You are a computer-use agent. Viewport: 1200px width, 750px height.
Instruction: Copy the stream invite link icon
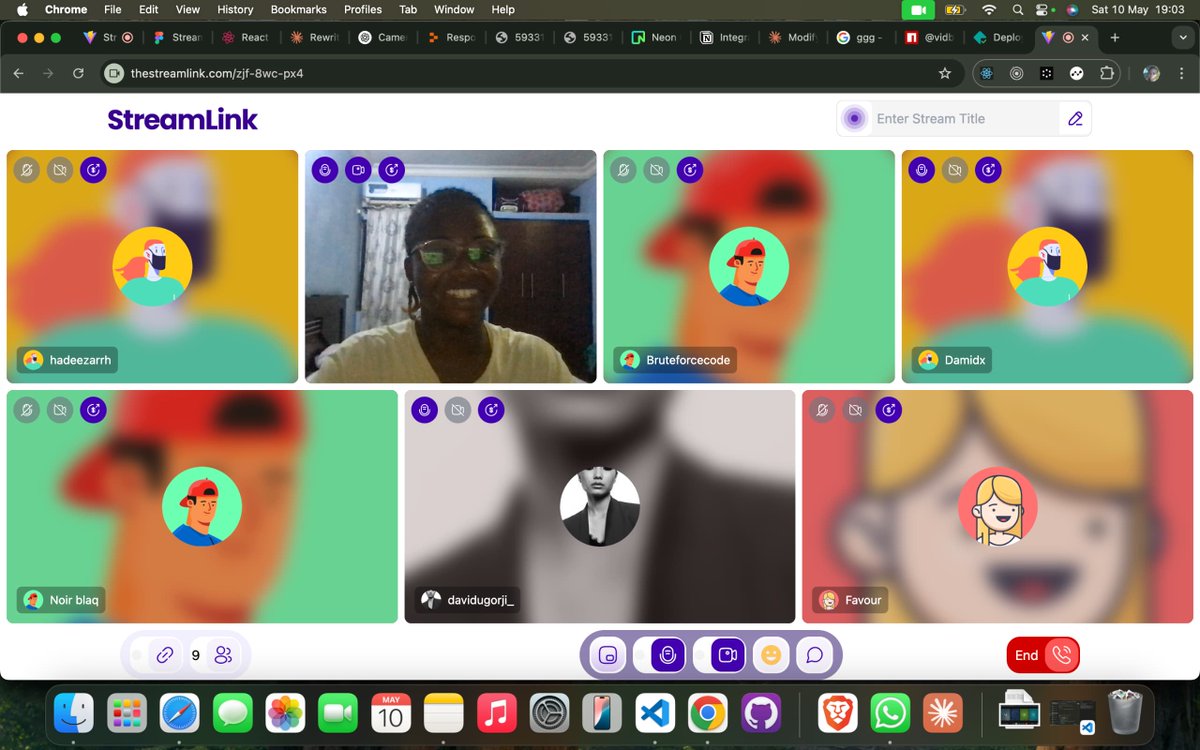click(165, 656)
